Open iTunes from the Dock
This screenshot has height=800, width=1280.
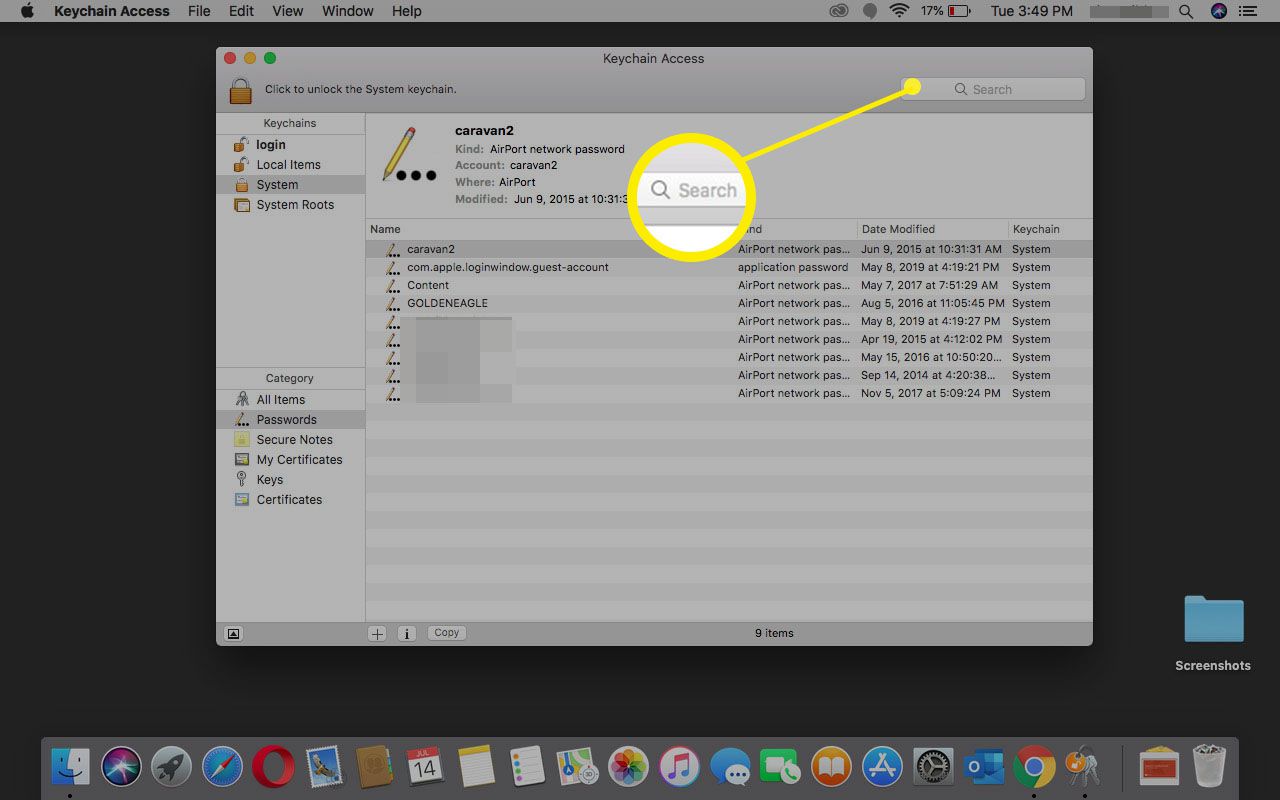(x=680, y=768)
